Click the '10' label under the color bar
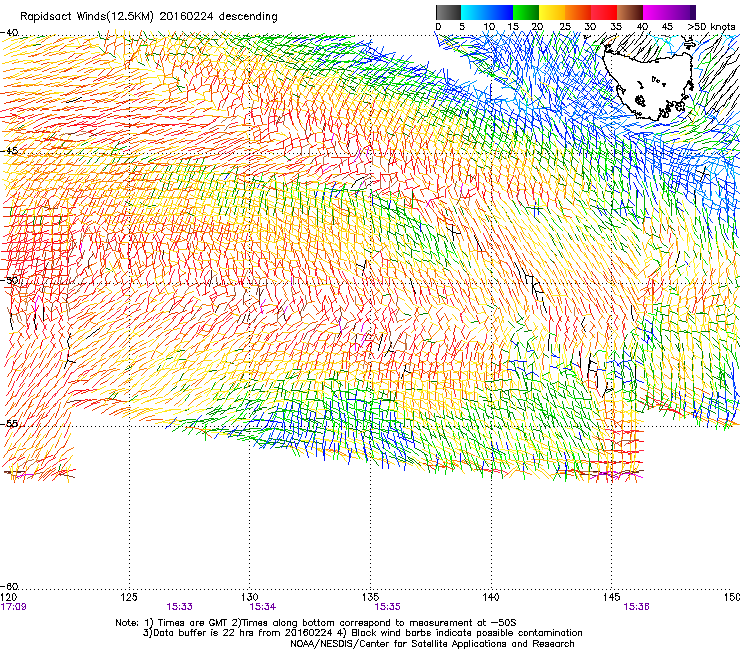Viewport: 740px width, 650px height. coord(489,27)
